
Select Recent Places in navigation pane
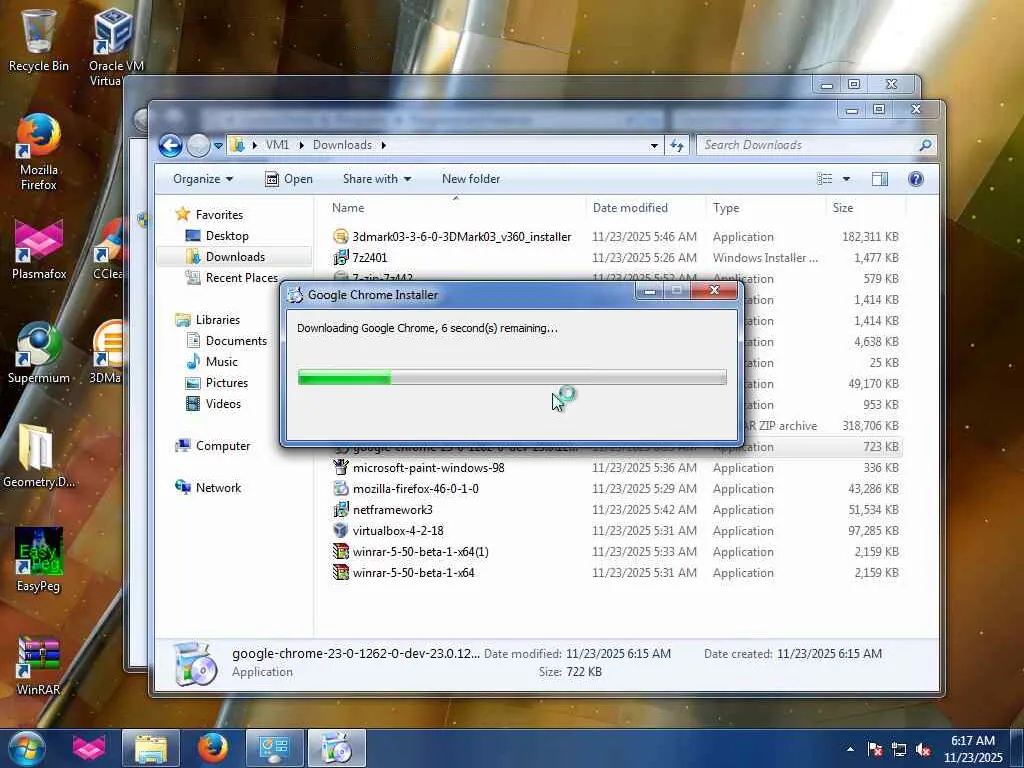(232, 278)
